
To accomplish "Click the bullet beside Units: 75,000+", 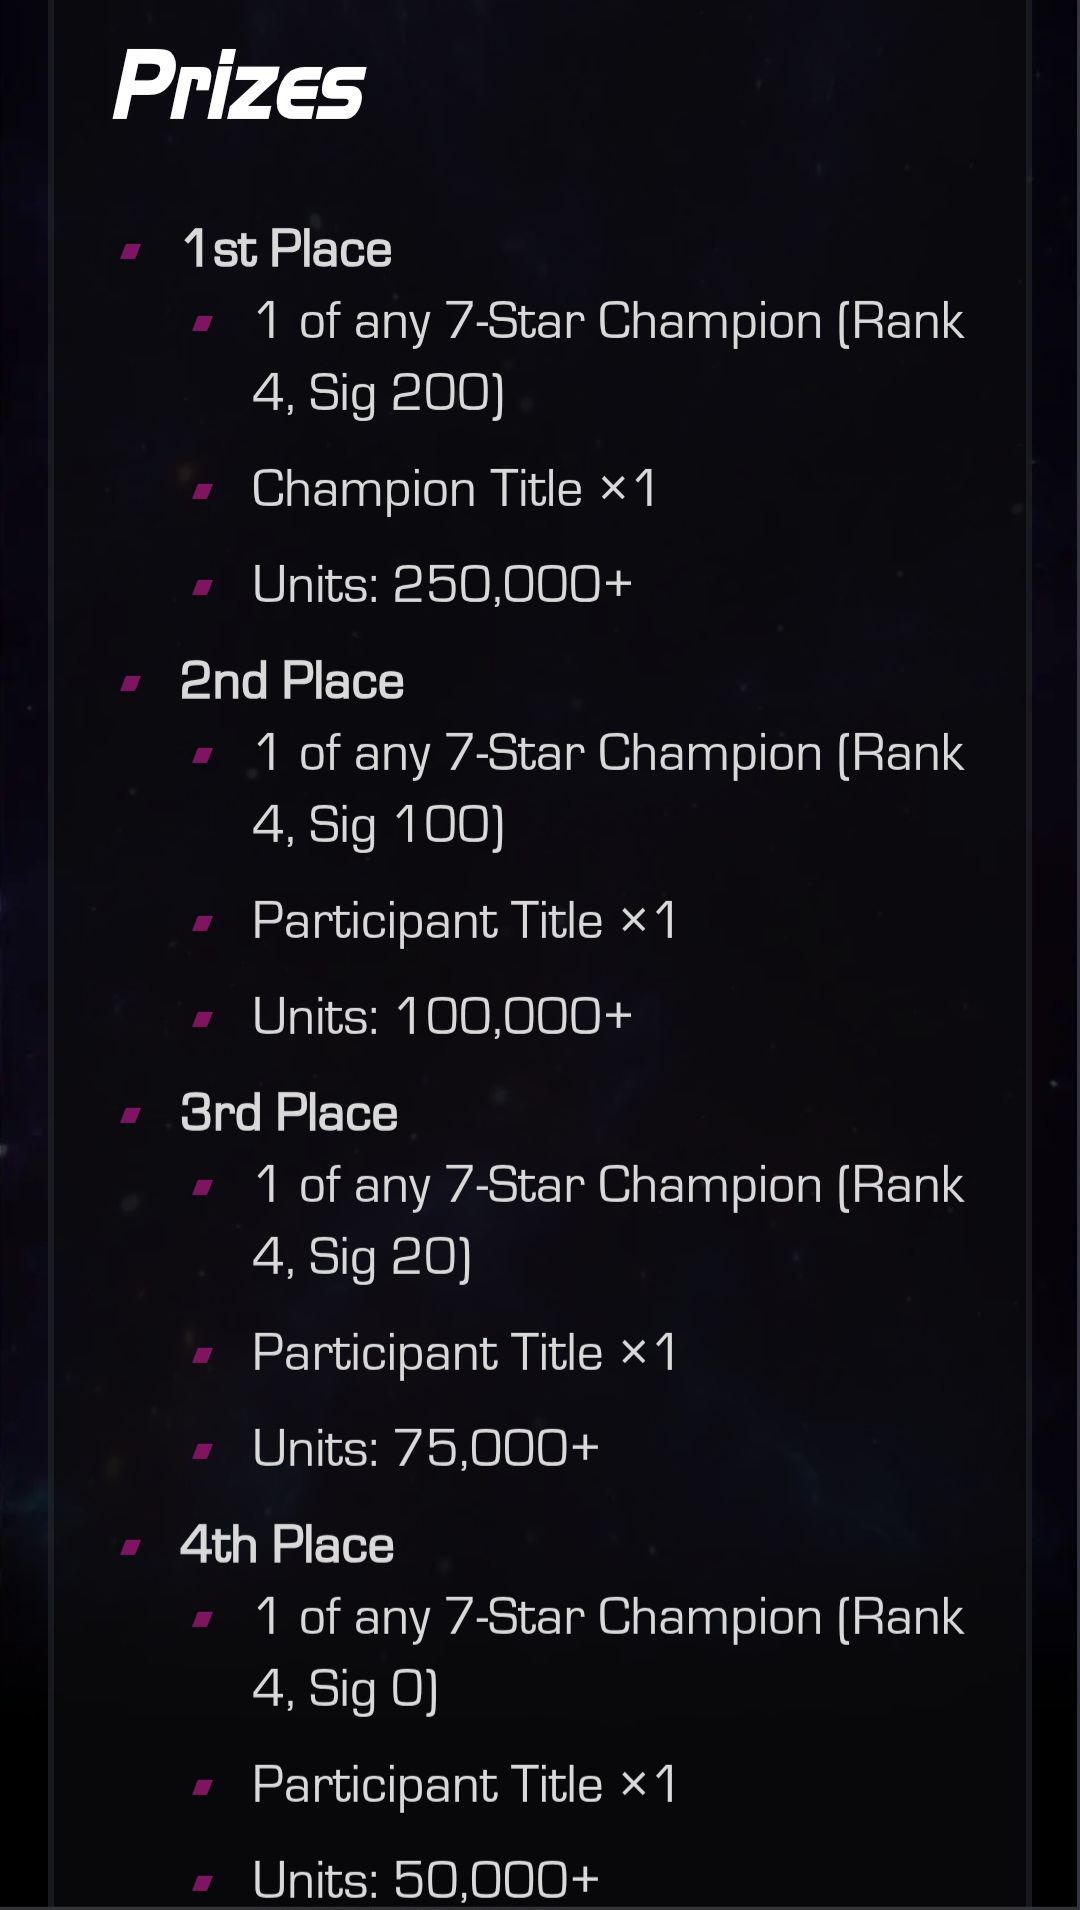I will pos(203,1451).
